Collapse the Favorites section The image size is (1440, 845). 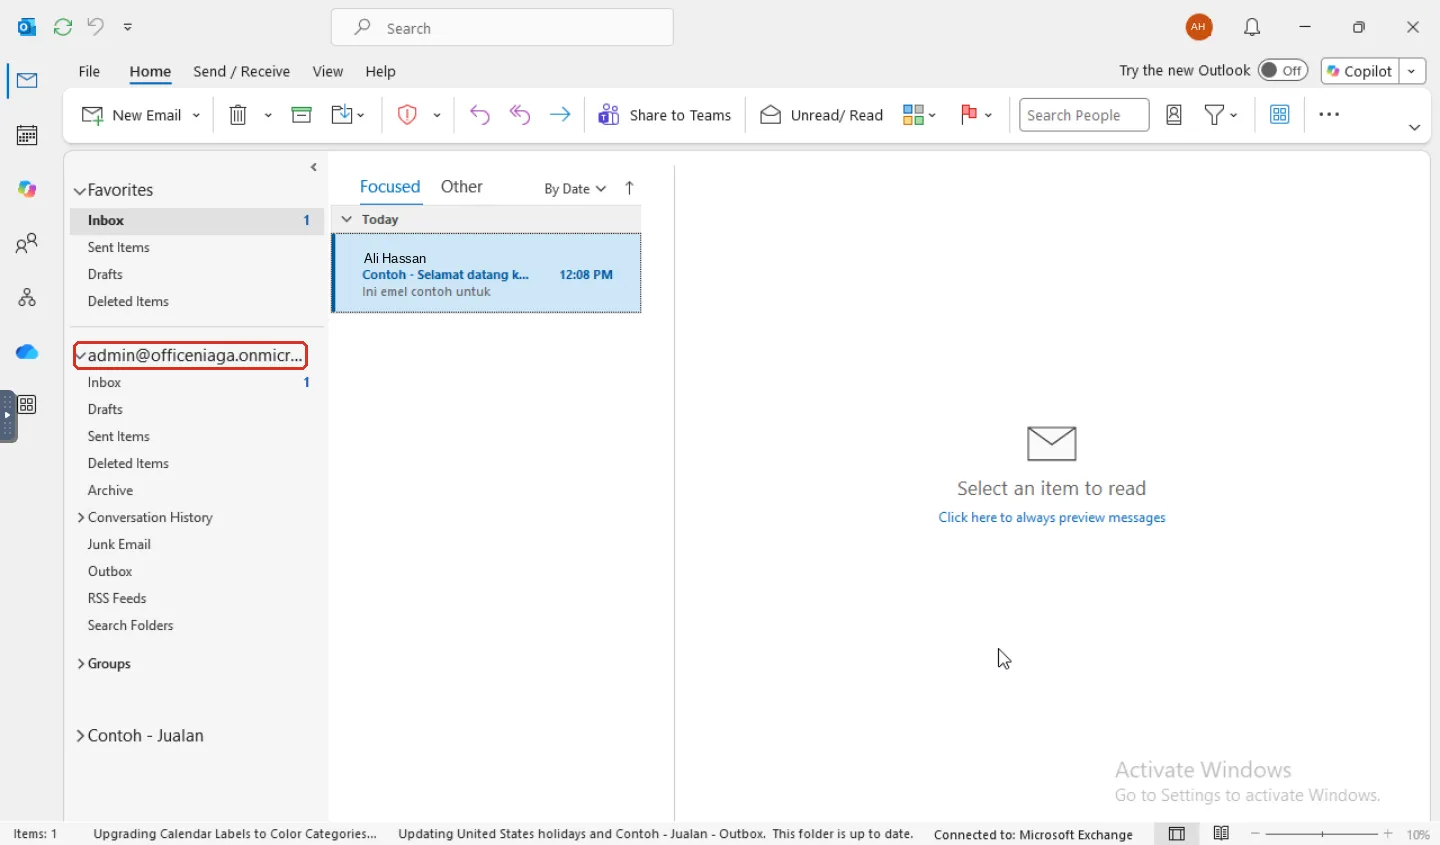pyautogui.click(x=80, y=190)
